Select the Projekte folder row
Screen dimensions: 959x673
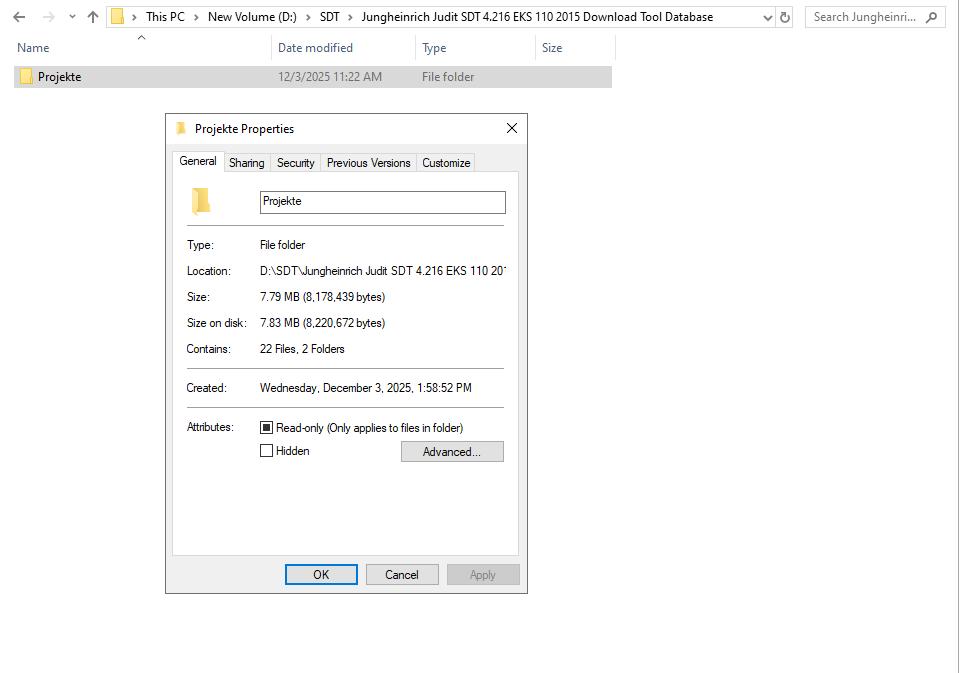tap(313, 76)
